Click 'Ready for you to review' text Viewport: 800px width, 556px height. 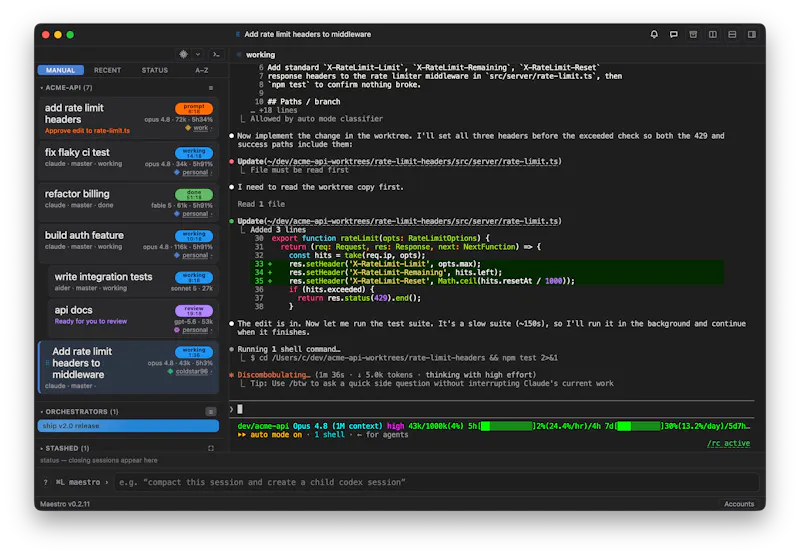pos(91,321)
